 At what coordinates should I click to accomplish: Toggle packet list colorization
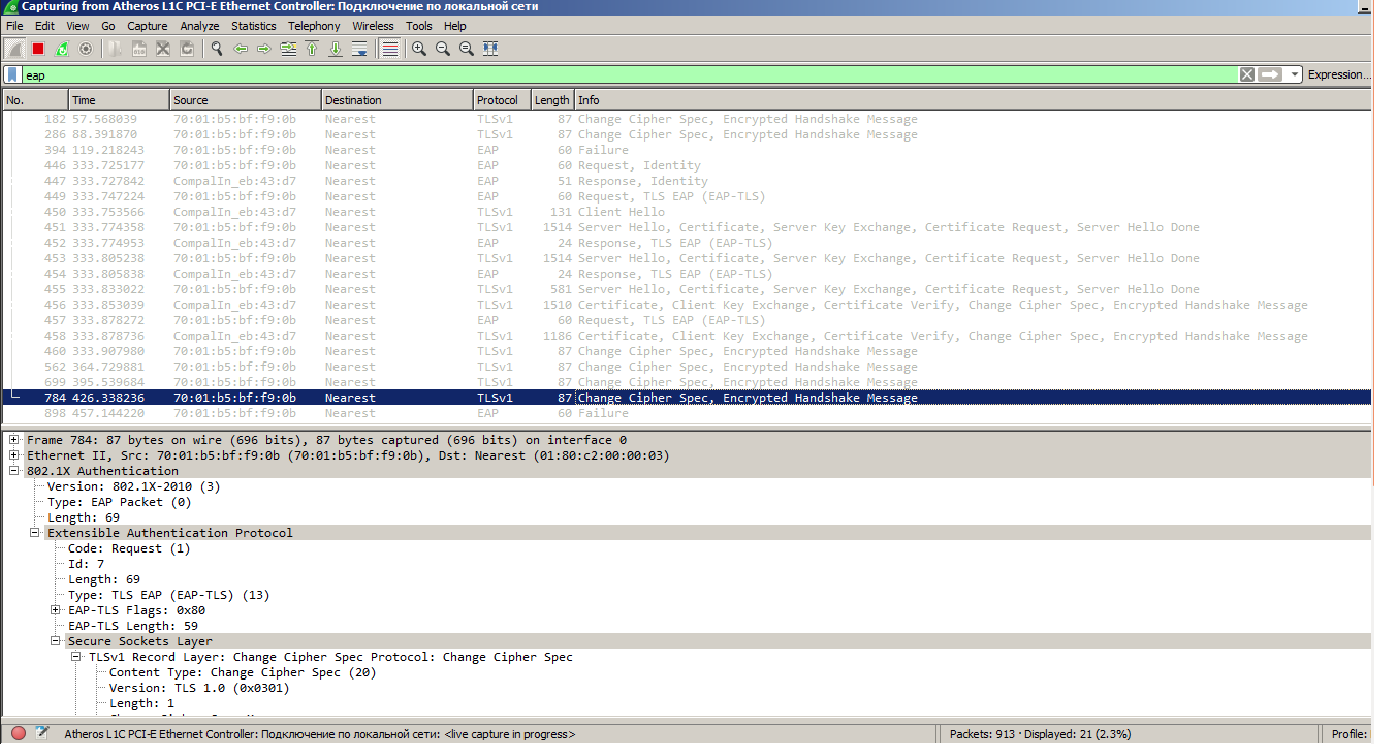(x=389, y=48)
